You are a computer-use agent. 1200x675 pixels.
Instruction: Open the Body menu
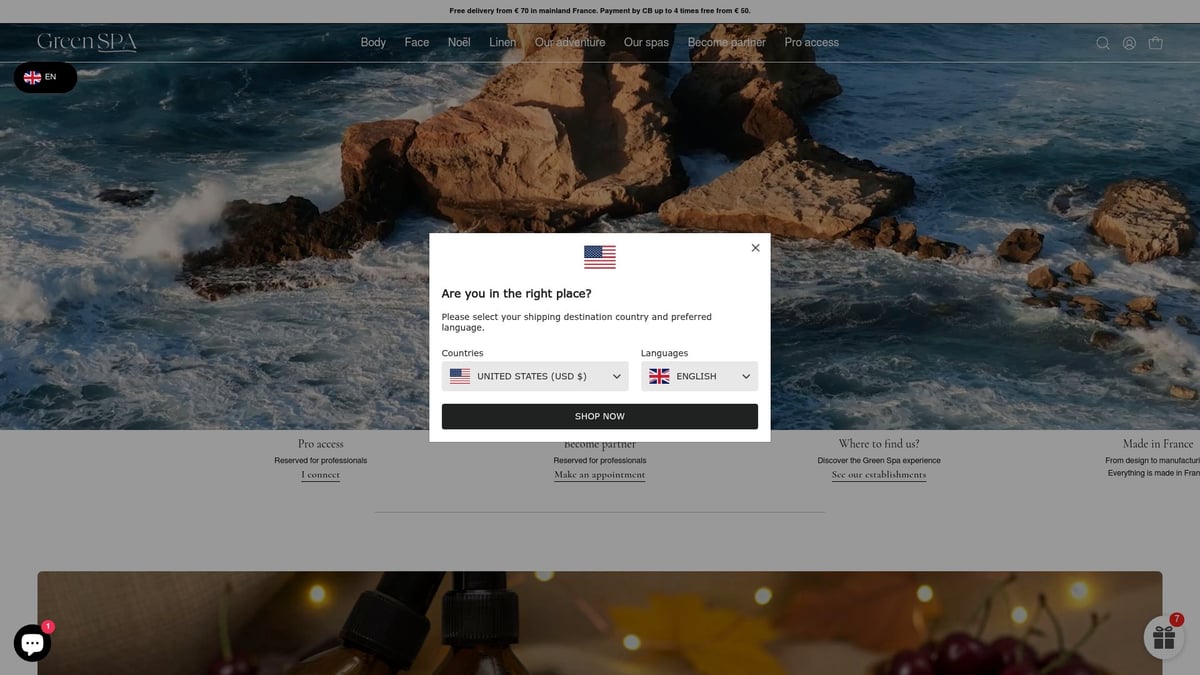pos(373,42)
